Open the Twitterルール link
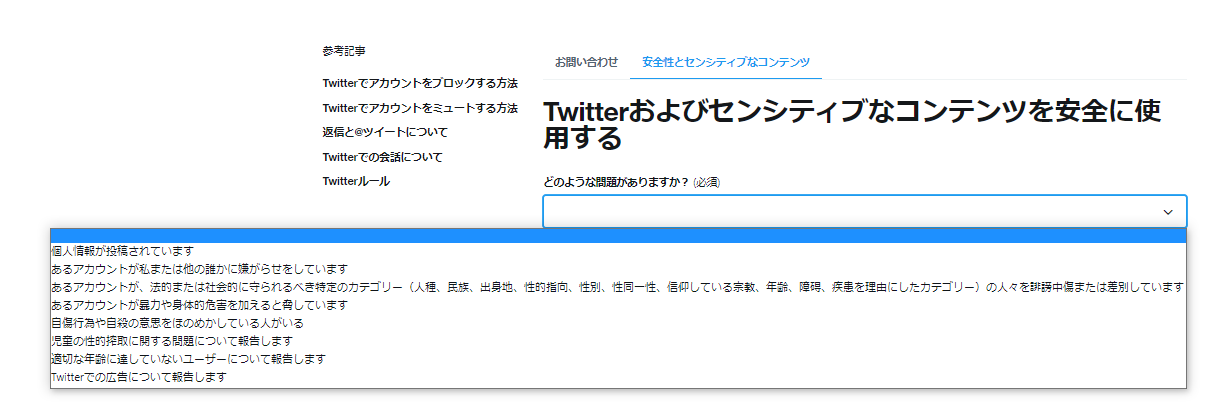Image resolution: width=1223 pixels, height=415 pixels. 356,181
